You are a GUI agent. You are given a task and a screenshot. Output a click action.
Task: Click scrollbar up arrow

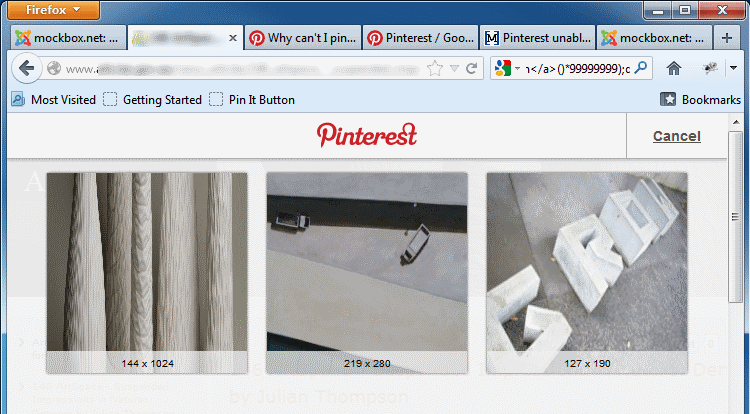tap(736, 122)
